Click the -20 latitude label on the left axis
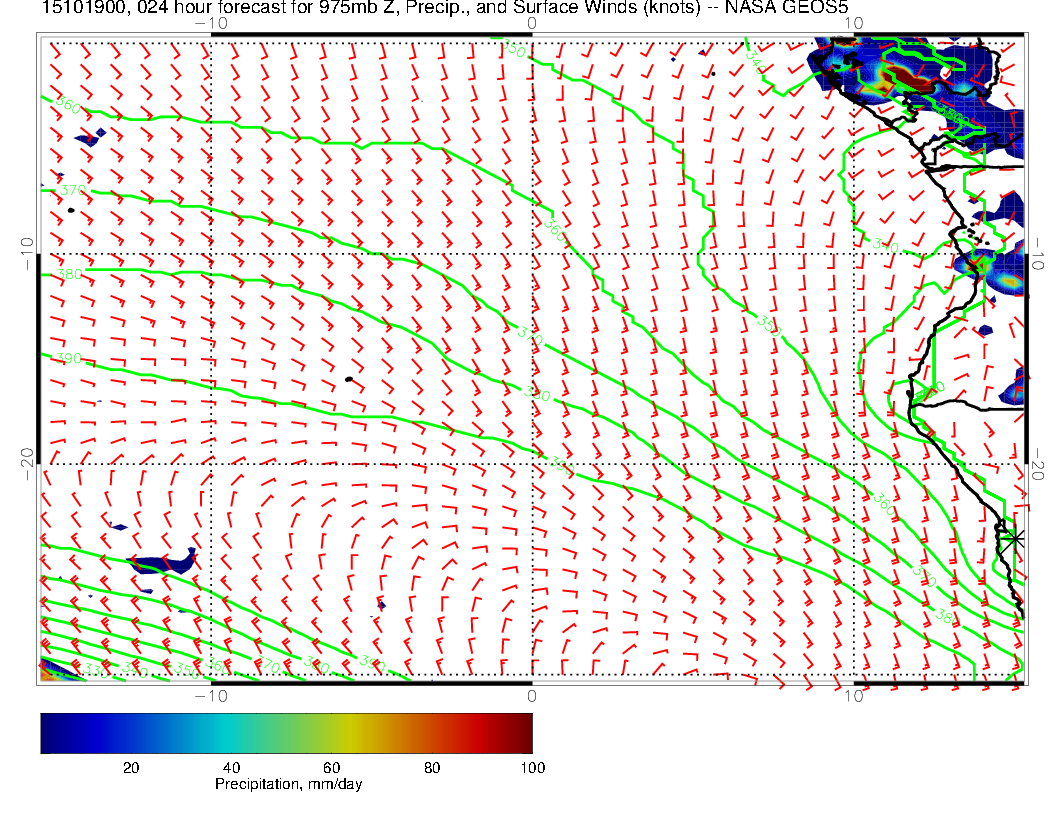This screenshot has height=816, width=1056. [x=27, y=457]
